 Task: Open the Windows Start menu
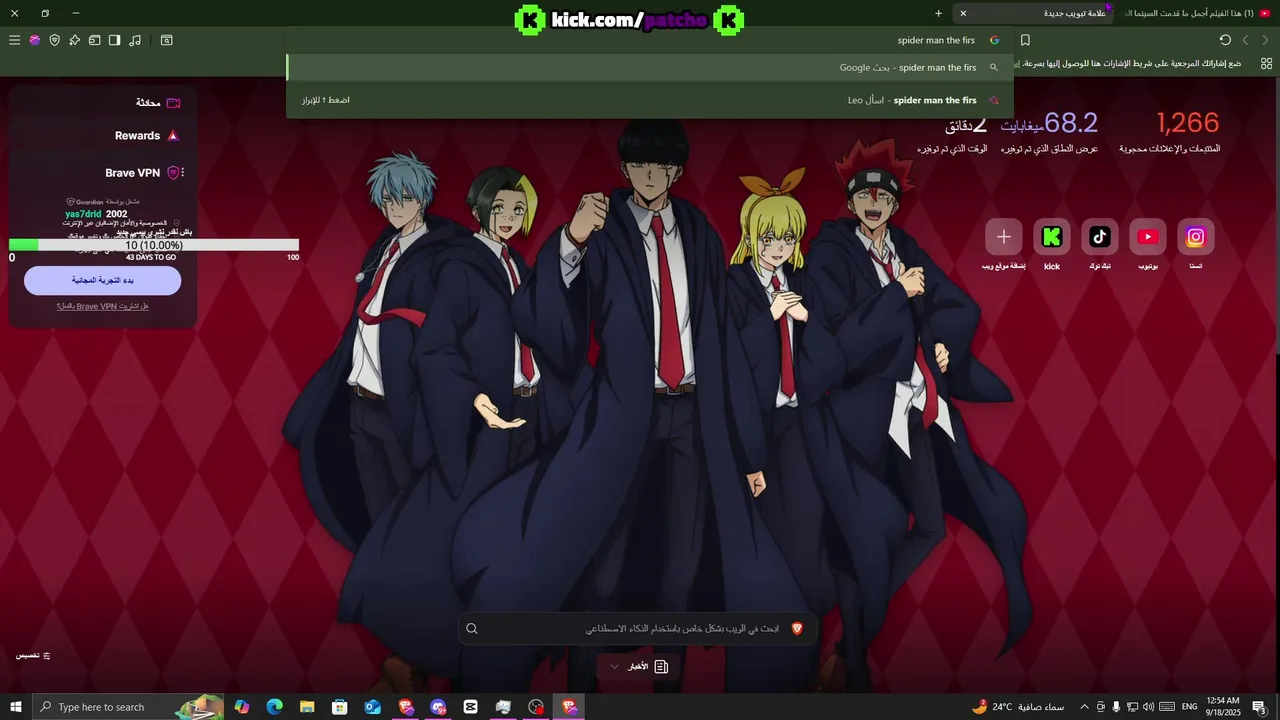coord(16,707)
